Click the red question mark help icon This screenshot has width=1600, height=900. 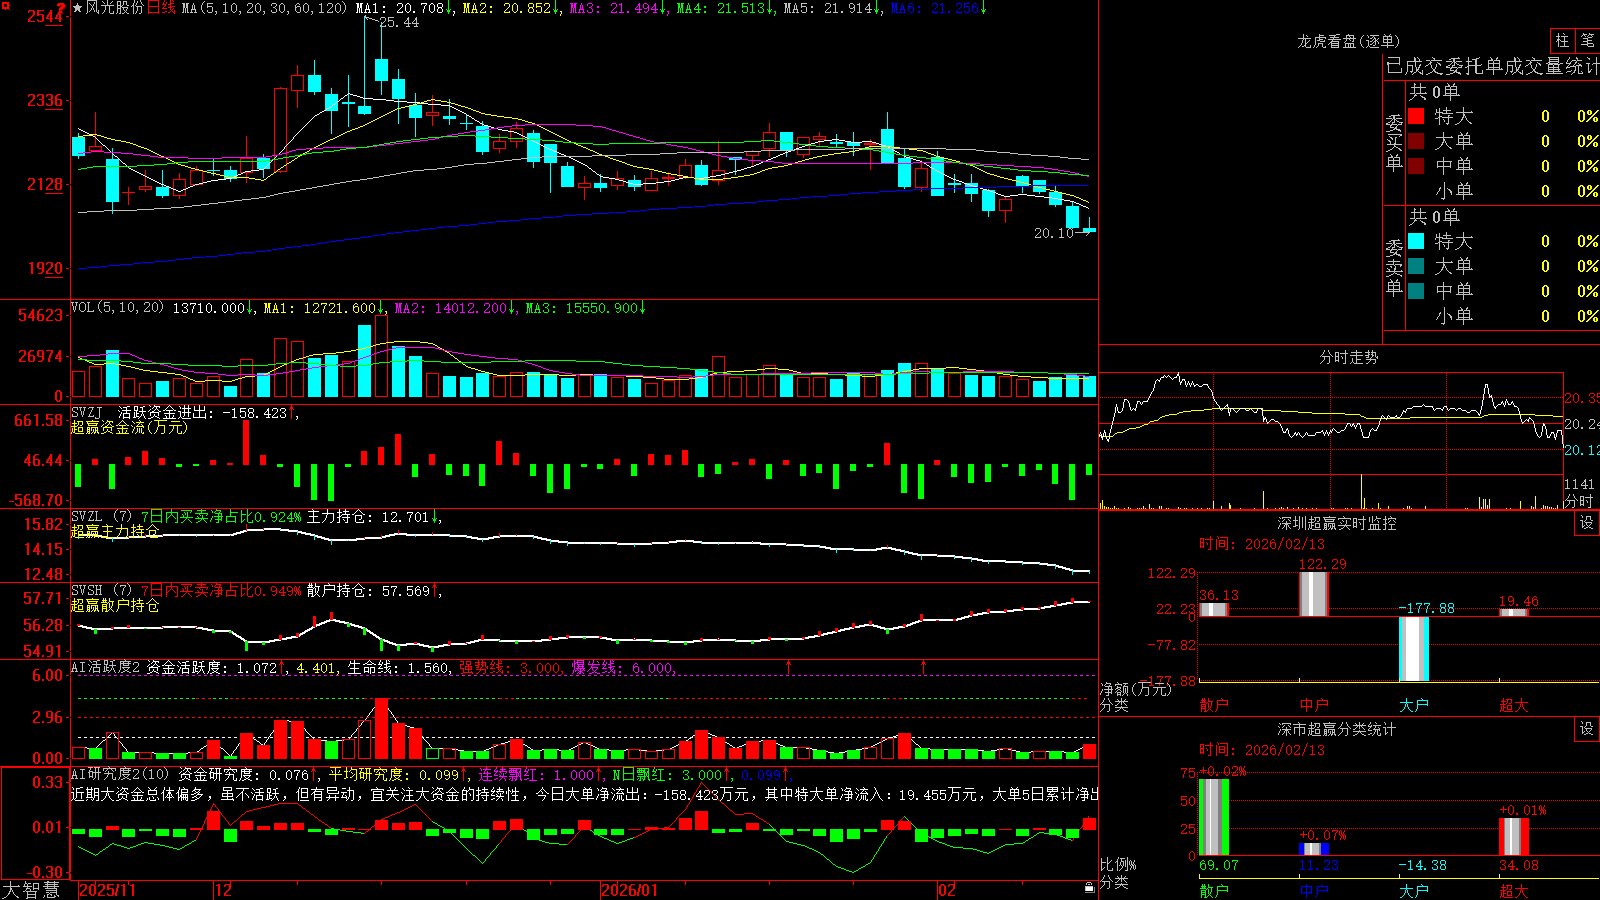point(61,8)
